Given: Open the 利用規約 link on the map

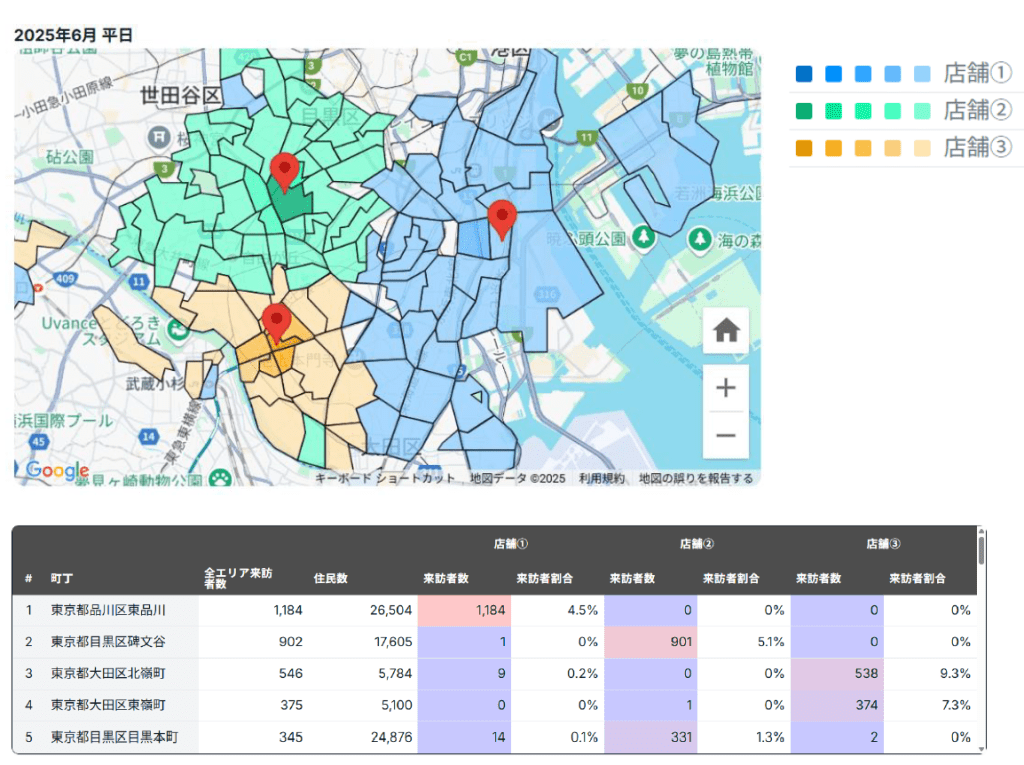Looking at the screenshot, I should pos(602,479).
